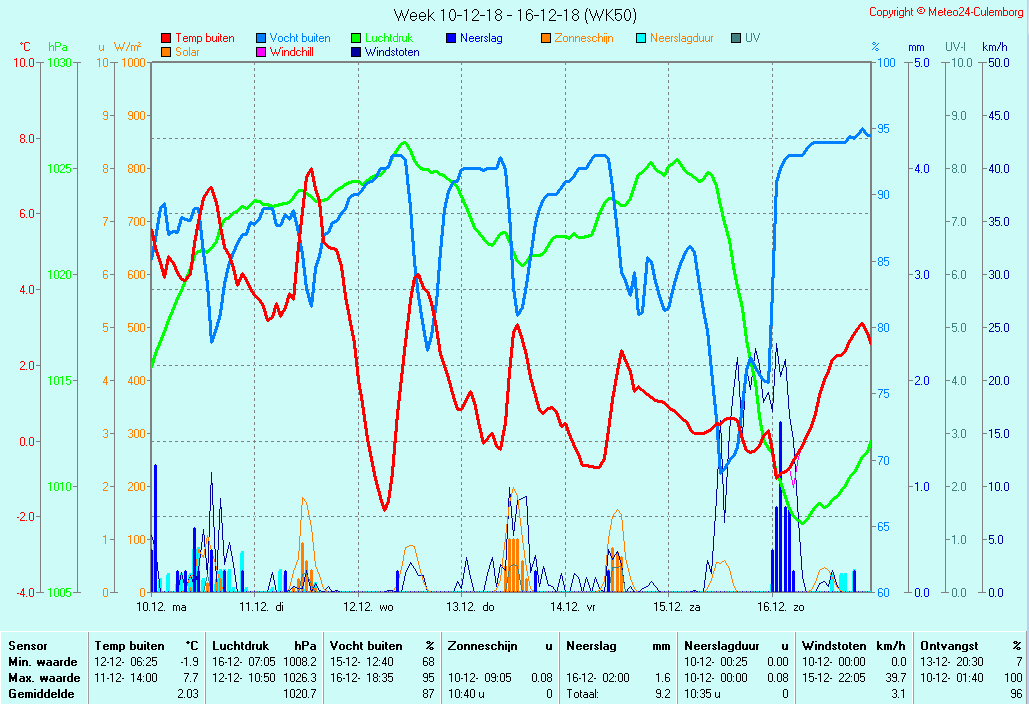Click the magenta Windchill legend swatch

[261, 53]
